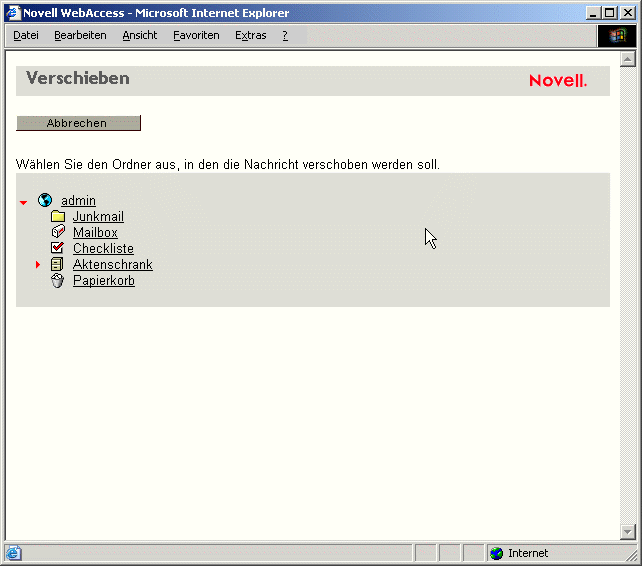The image size is (642, 566).
Task: Click the scrollbar up arrow
Action: coord(628,59)
